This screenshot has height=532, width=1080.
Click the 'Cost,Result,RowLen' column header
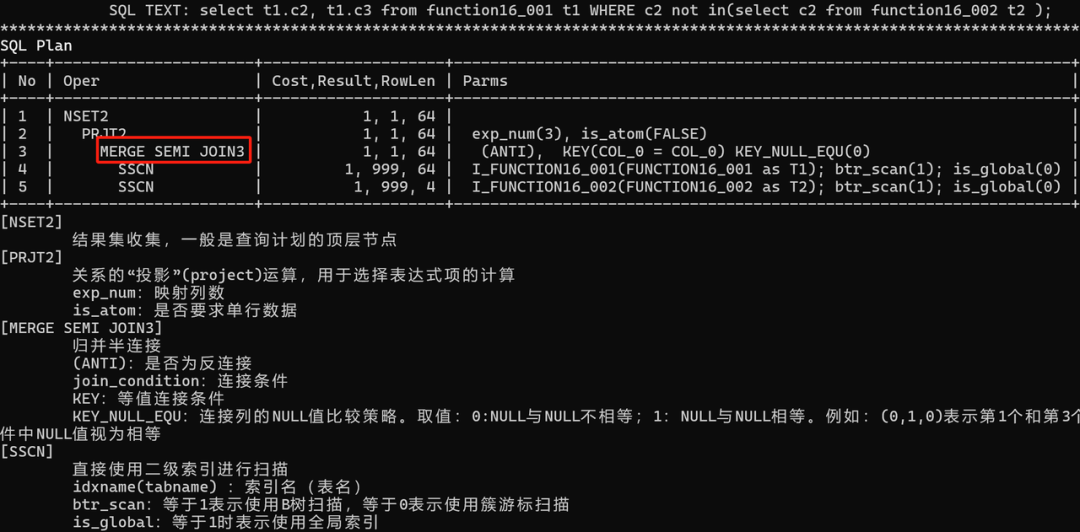[x=353, y=81]
